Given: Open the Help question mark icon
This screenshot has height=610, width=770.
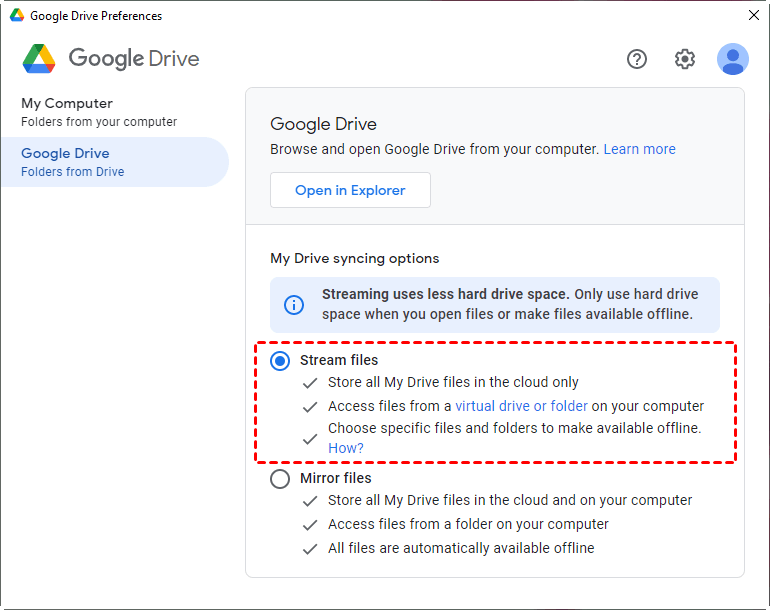Looking at the screenshot, I should (x=637, y=59).
